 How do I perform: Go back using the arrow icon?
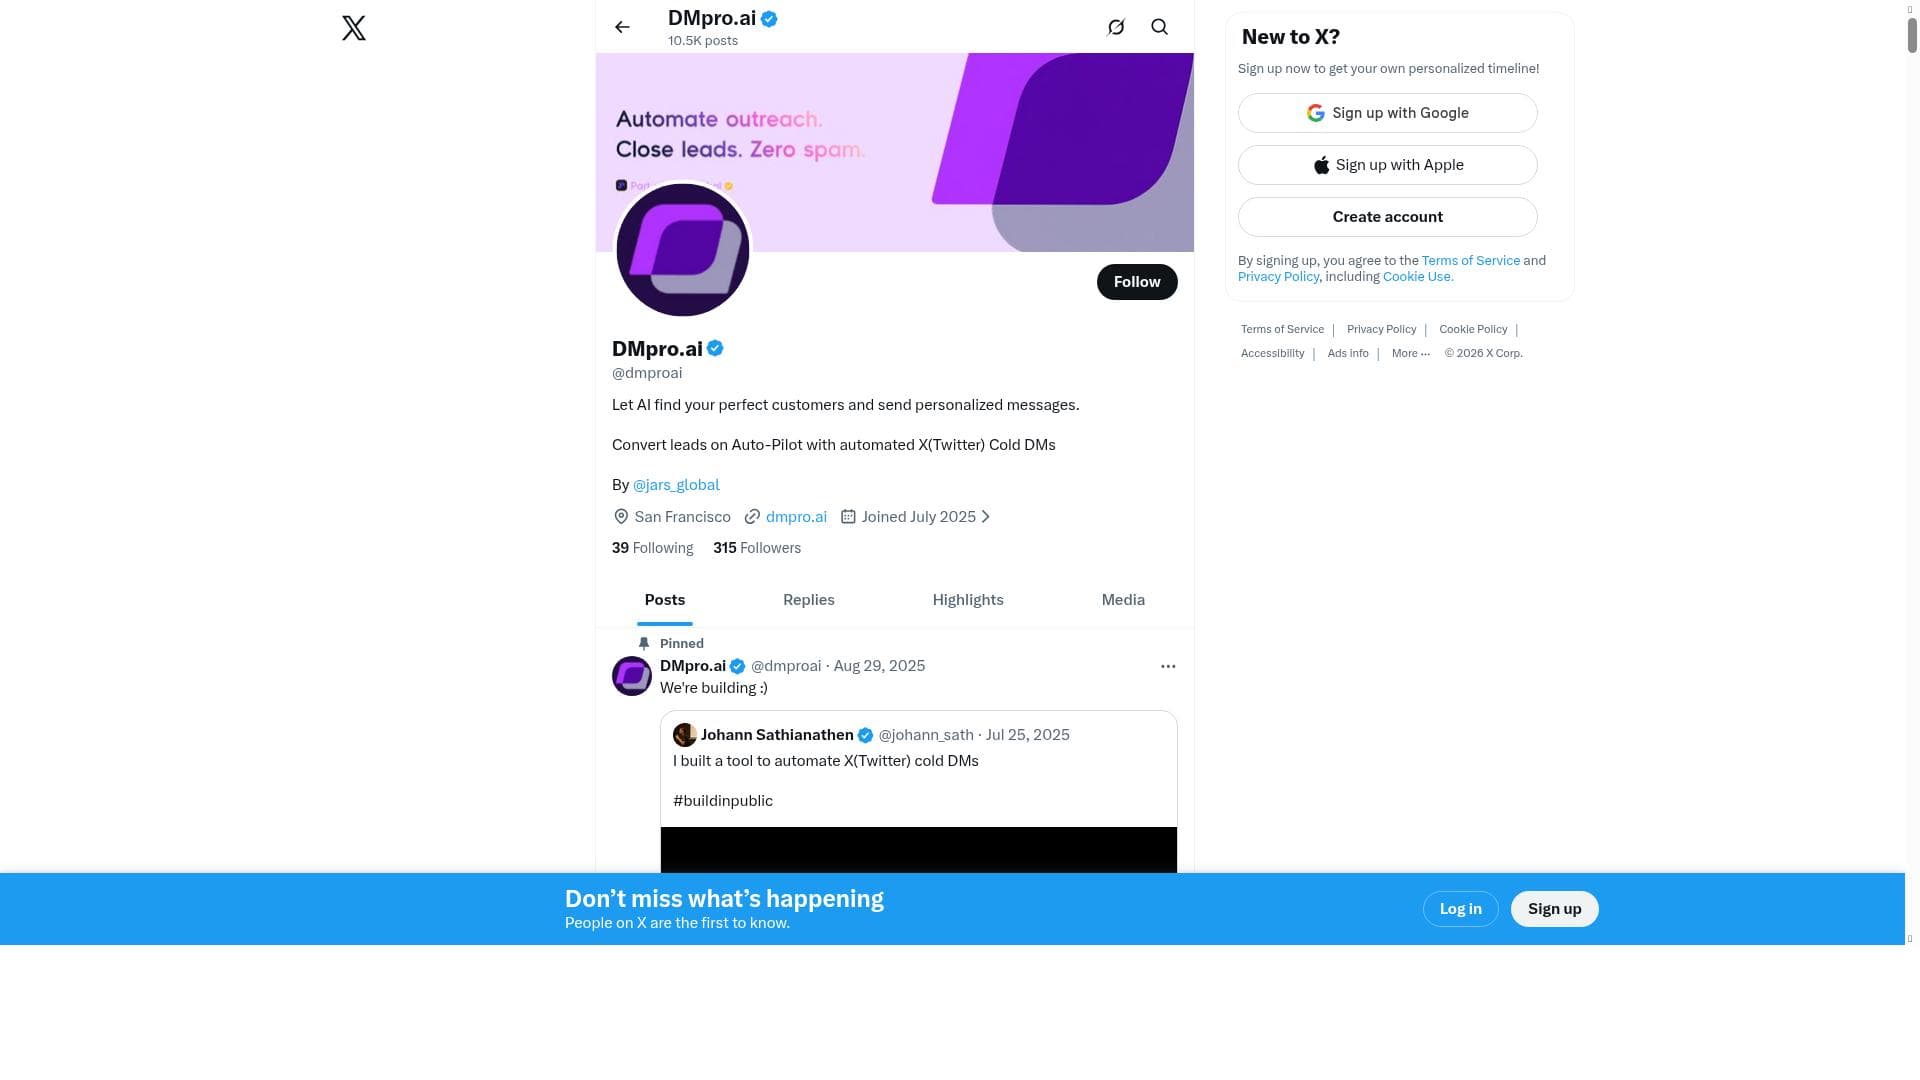click(x=622, y=27)
